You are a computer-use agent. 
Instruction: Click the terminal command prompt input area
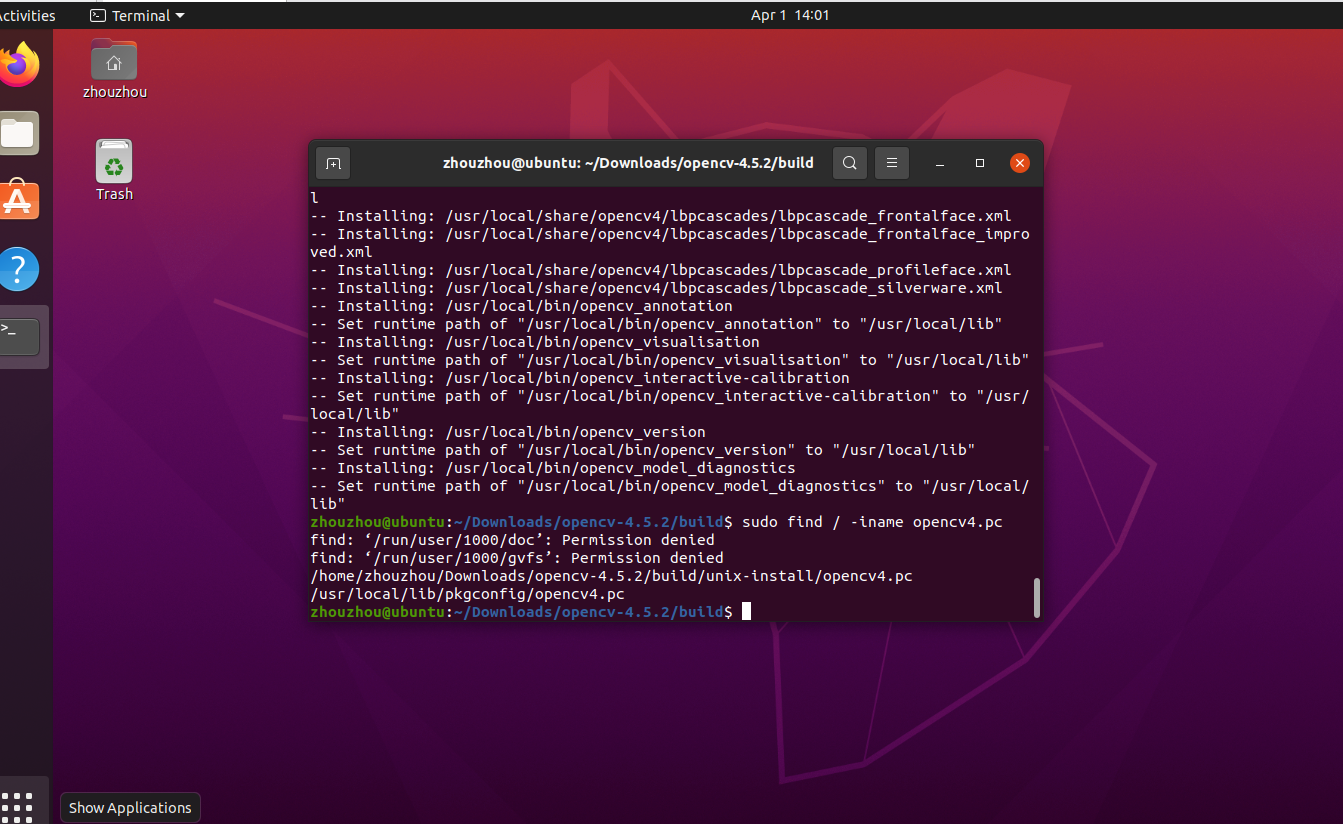coord(746,611)
